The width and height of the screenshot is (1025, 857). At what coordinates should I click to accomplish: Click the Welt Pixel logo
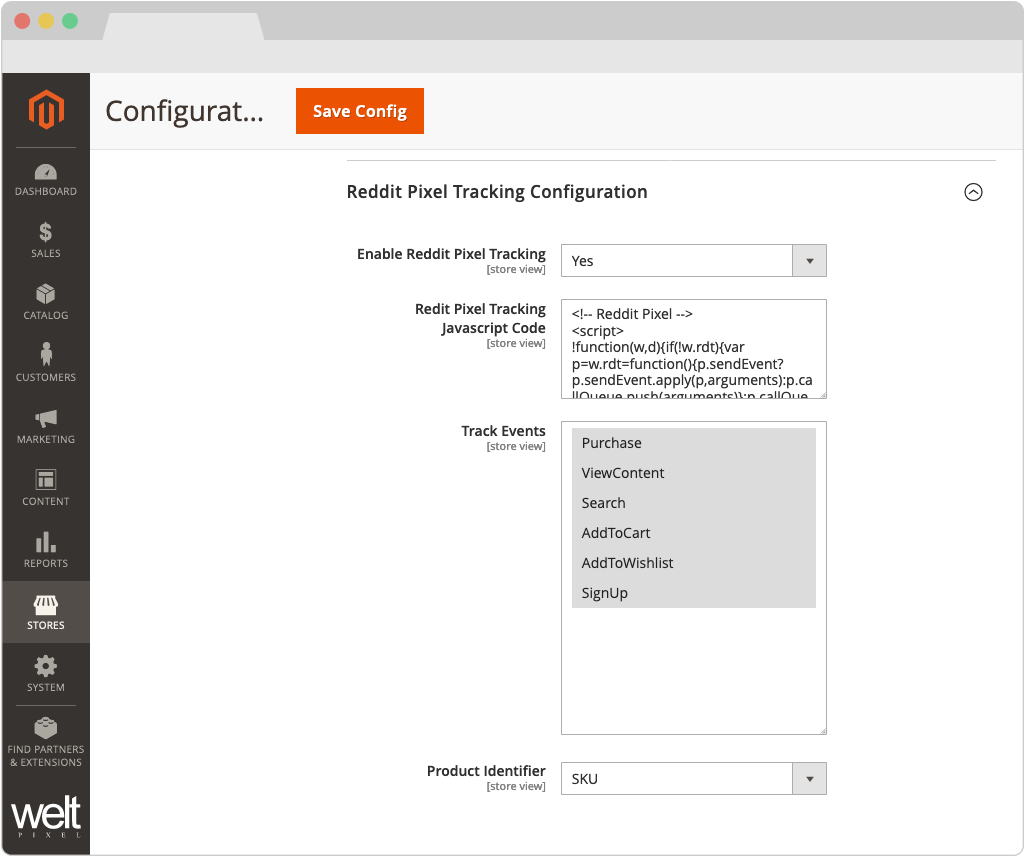(x=46, y=816)
